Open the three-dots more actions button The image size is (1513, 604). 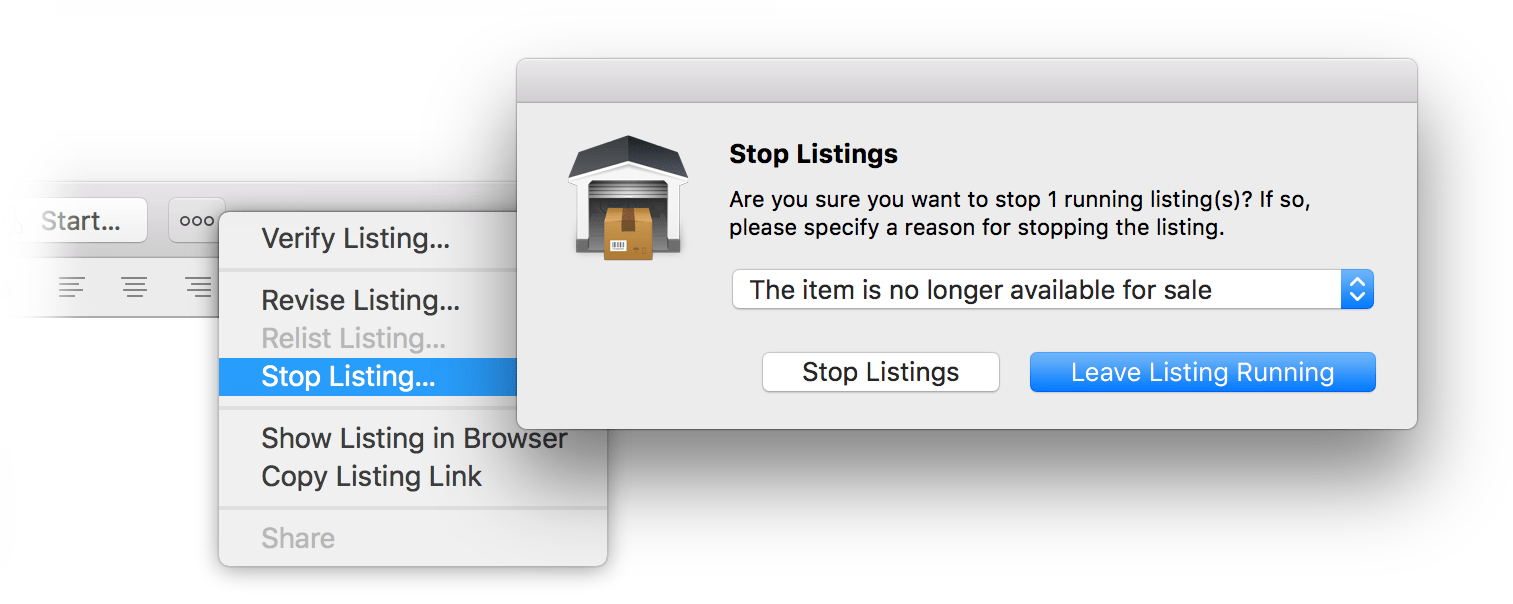pos(197,220)
